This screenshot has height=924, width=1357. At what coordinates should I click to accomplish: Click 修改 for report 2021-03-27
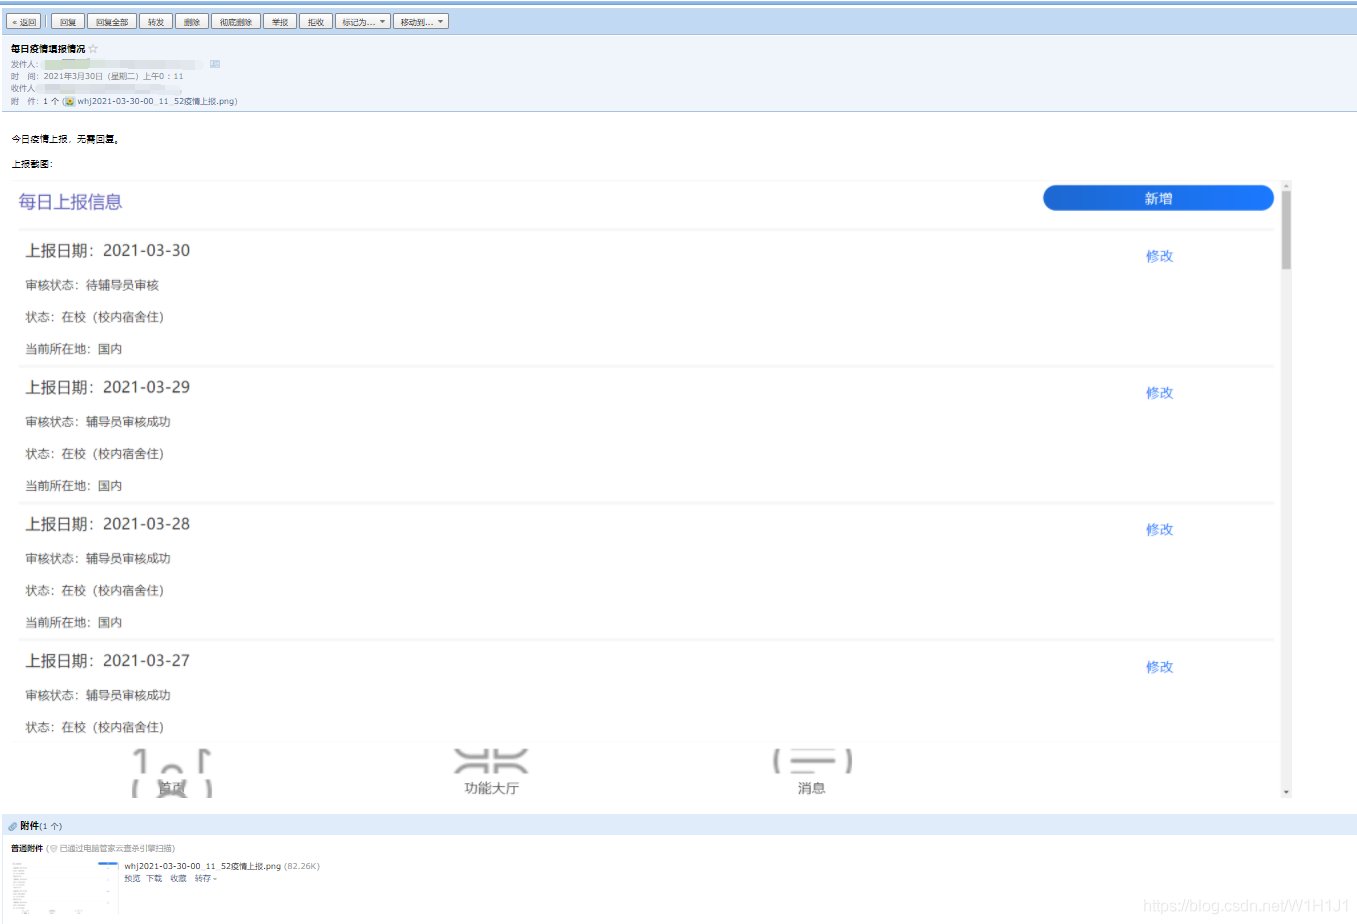[1159, 667]
